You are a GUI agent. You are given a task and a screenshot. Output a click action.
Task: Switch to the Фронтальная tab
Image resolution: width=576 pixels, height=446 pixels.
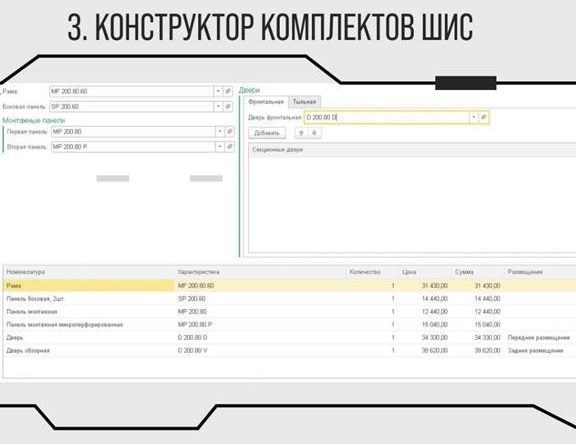tap(266, 102)
